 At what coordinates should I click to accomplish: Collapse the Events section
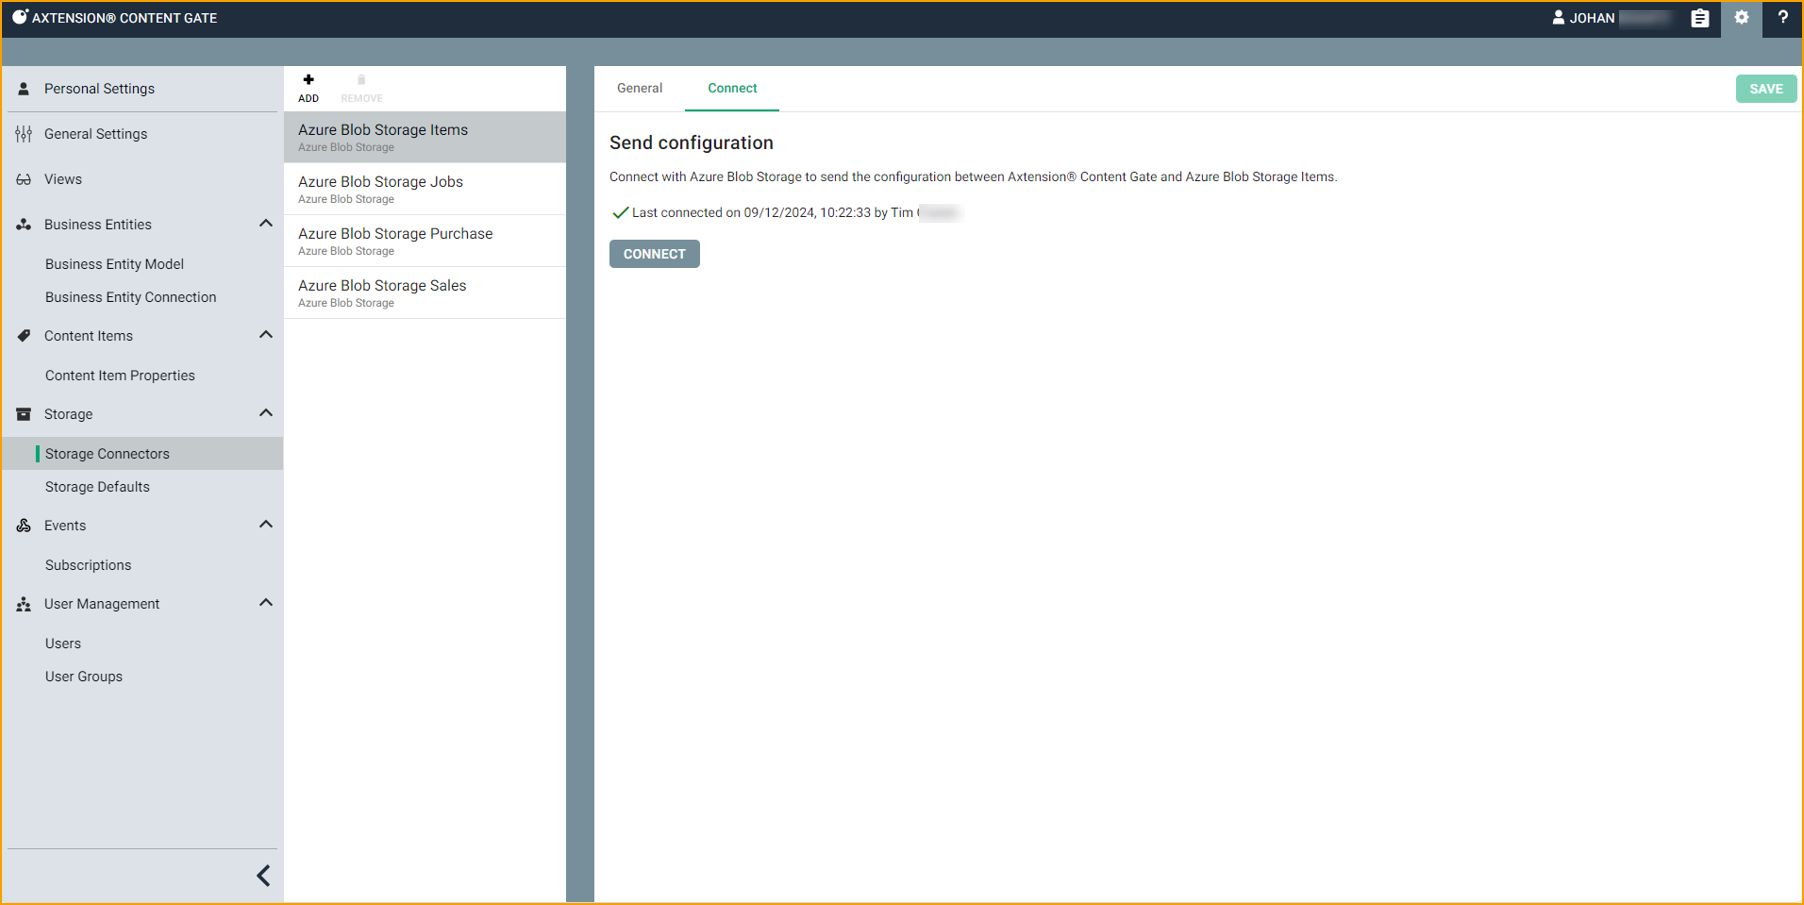(266, 525)
